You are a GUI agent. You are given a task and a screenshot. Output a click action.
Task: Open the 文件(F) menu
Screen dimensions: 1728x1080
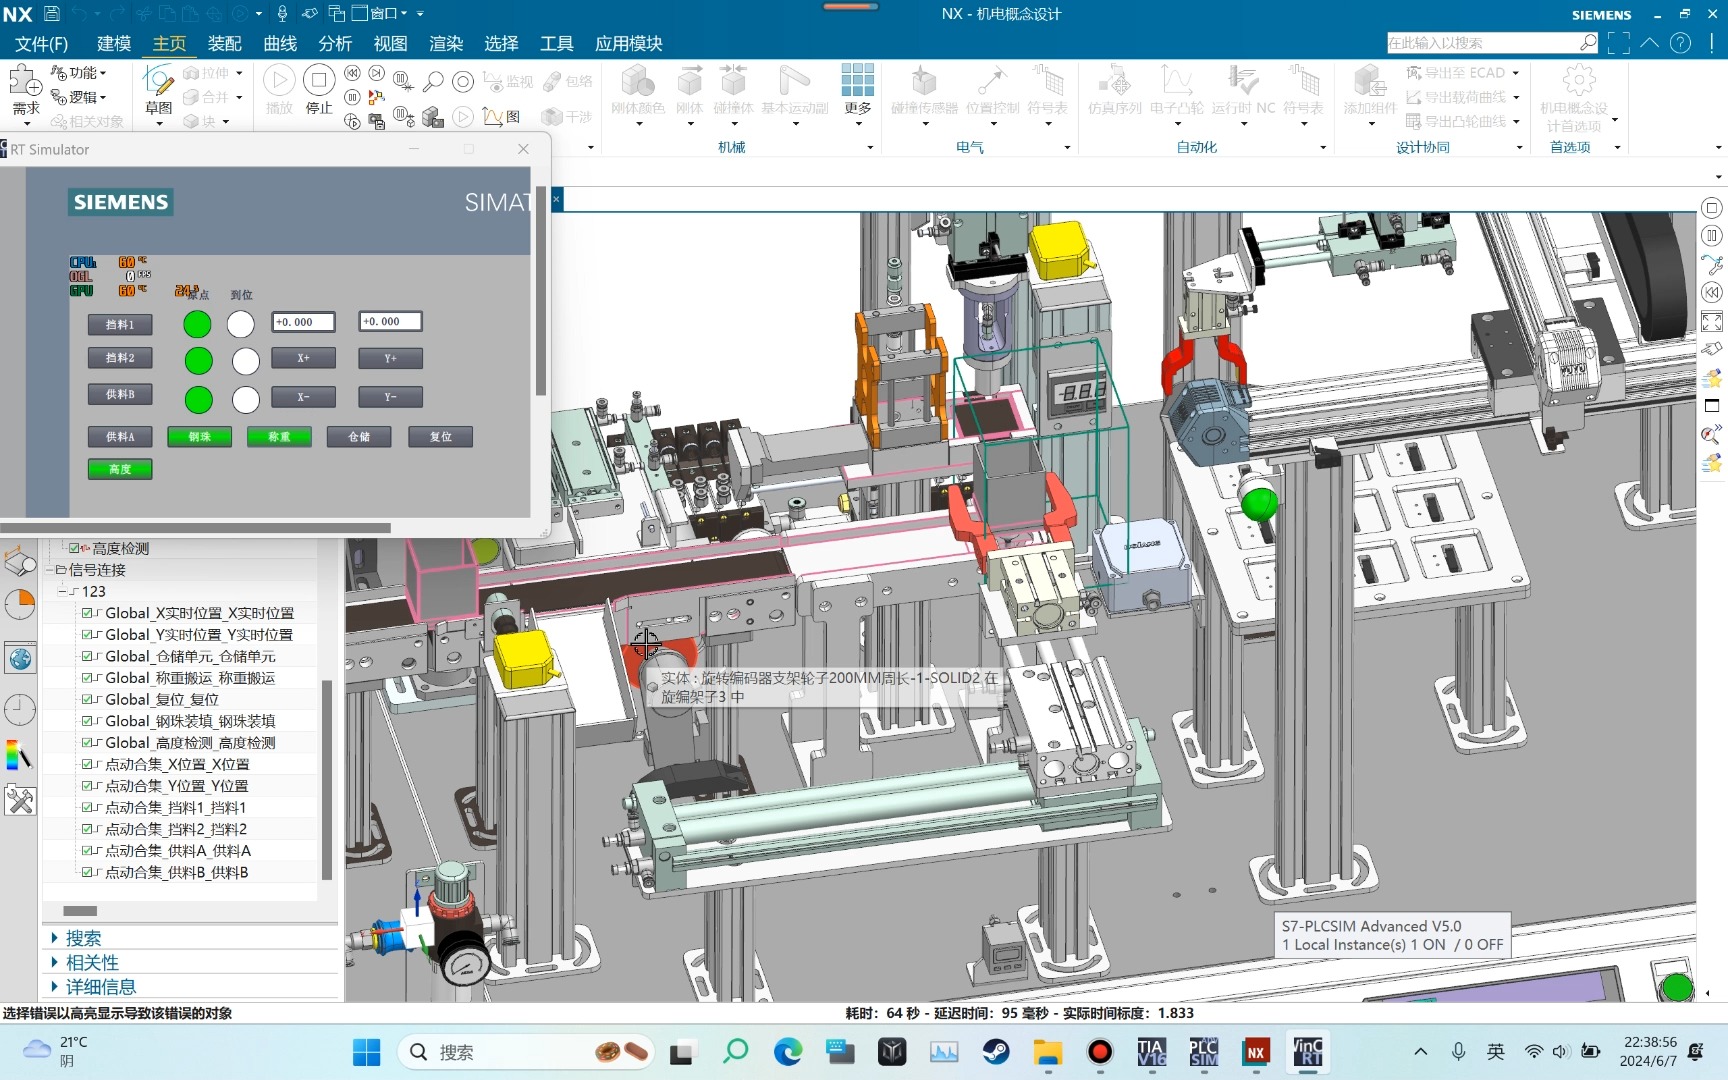coord(41,44)
